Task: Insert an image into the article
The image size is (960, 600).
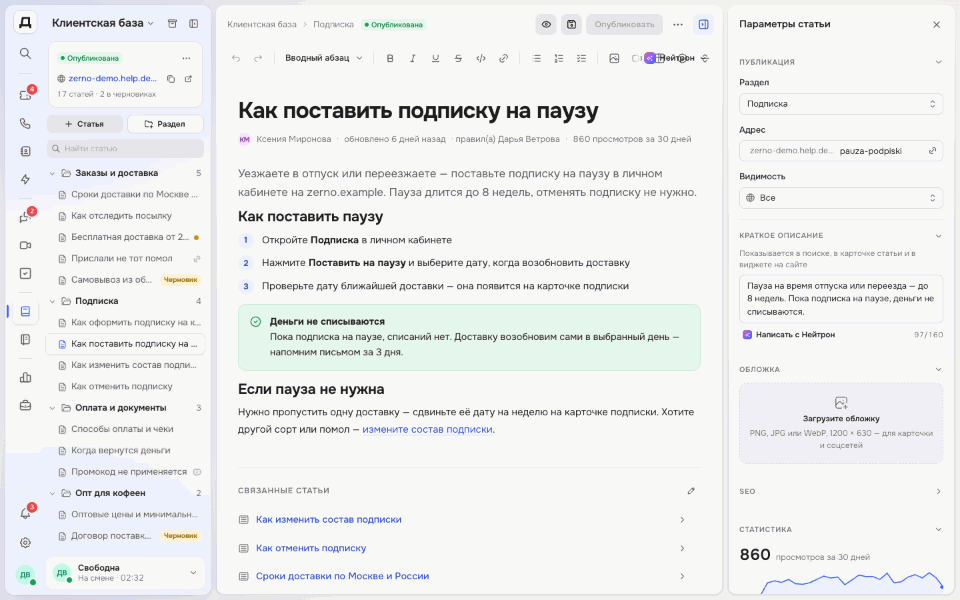Action: click(614, 58)
